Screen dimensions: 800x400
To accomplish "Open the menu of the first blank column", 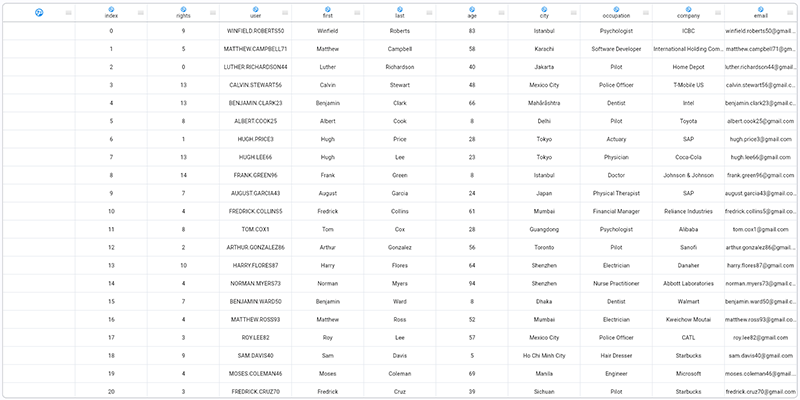I will [x=68, y=13].
